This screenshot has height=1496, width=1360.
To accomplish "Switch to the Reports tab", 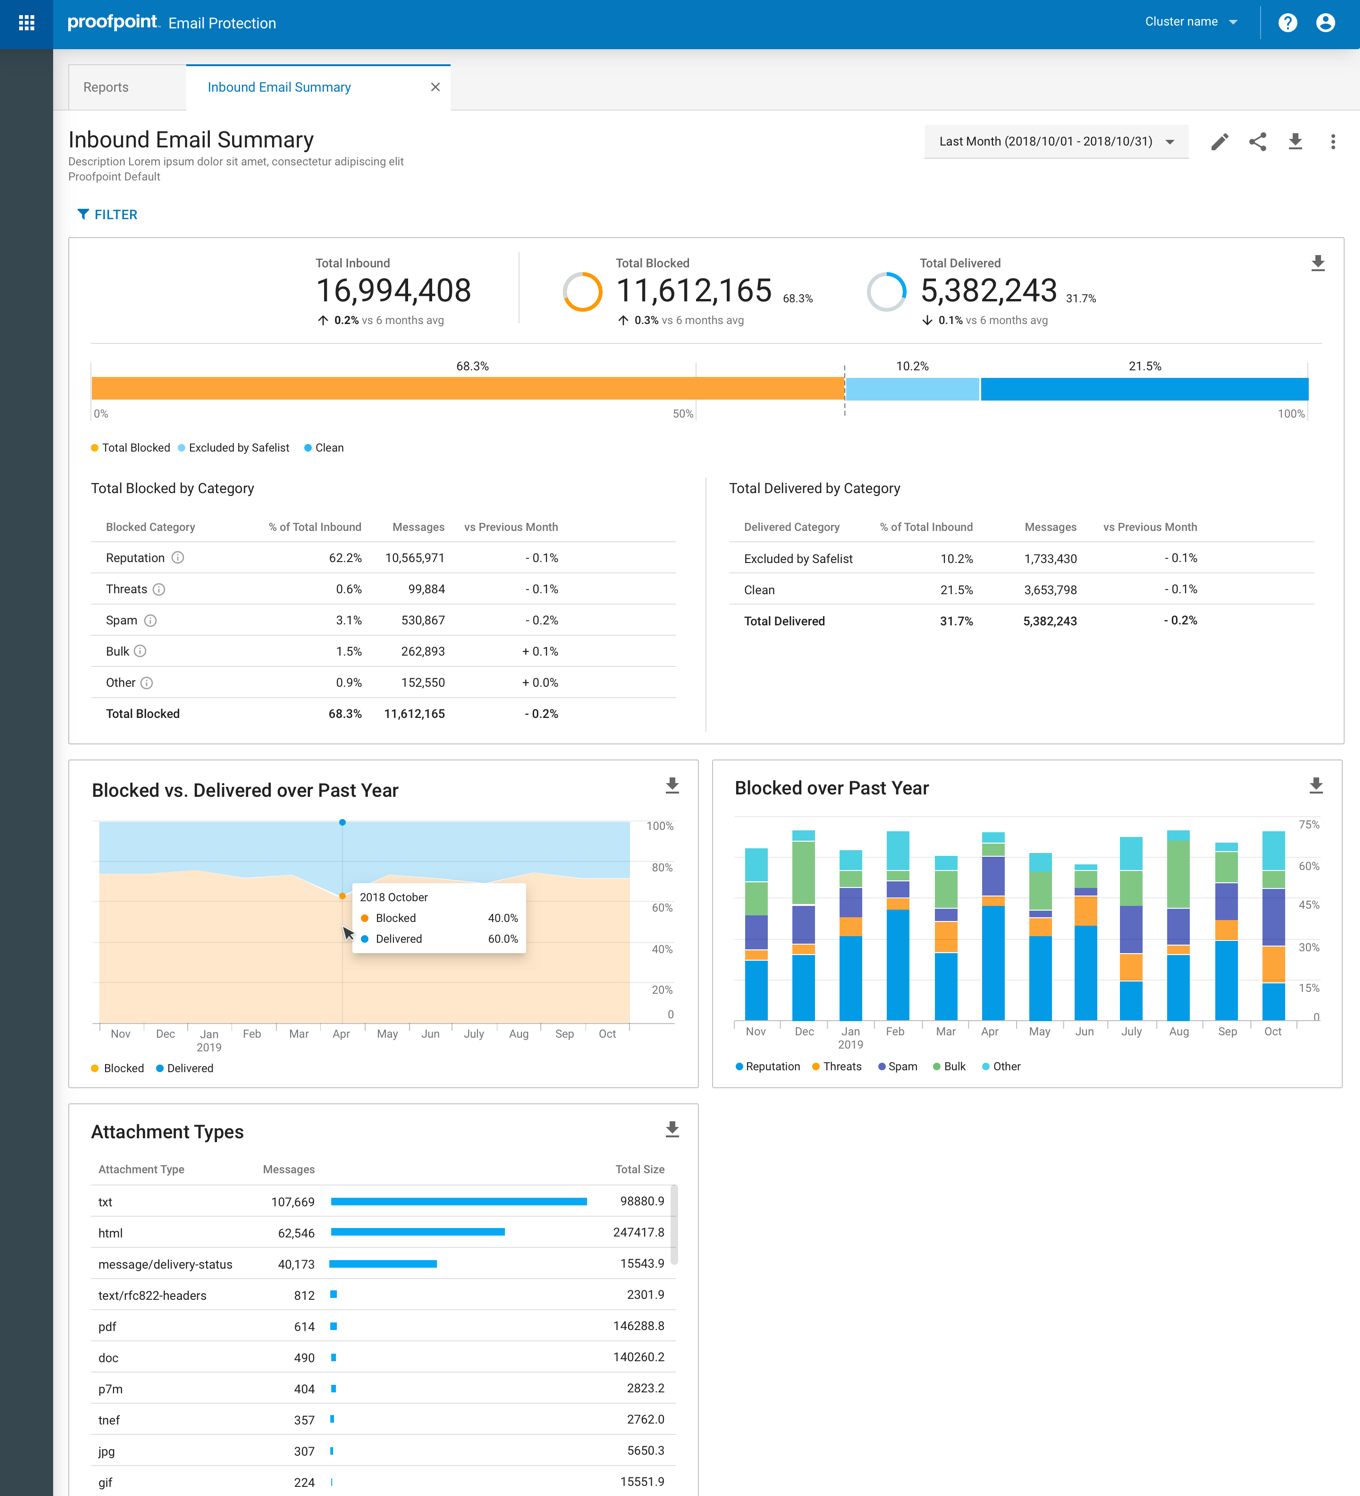I will click(106, 87).
